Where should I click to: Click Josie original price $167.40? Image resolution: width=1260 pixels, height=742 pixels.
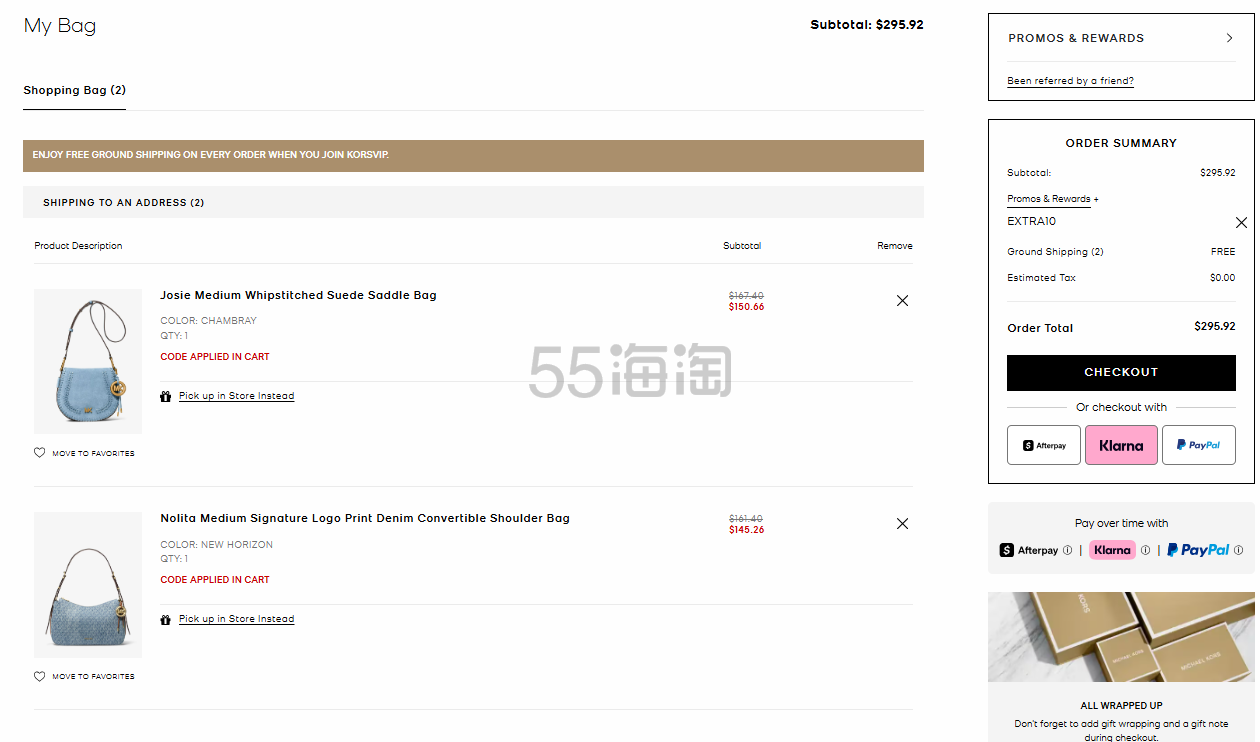(746, 296)
